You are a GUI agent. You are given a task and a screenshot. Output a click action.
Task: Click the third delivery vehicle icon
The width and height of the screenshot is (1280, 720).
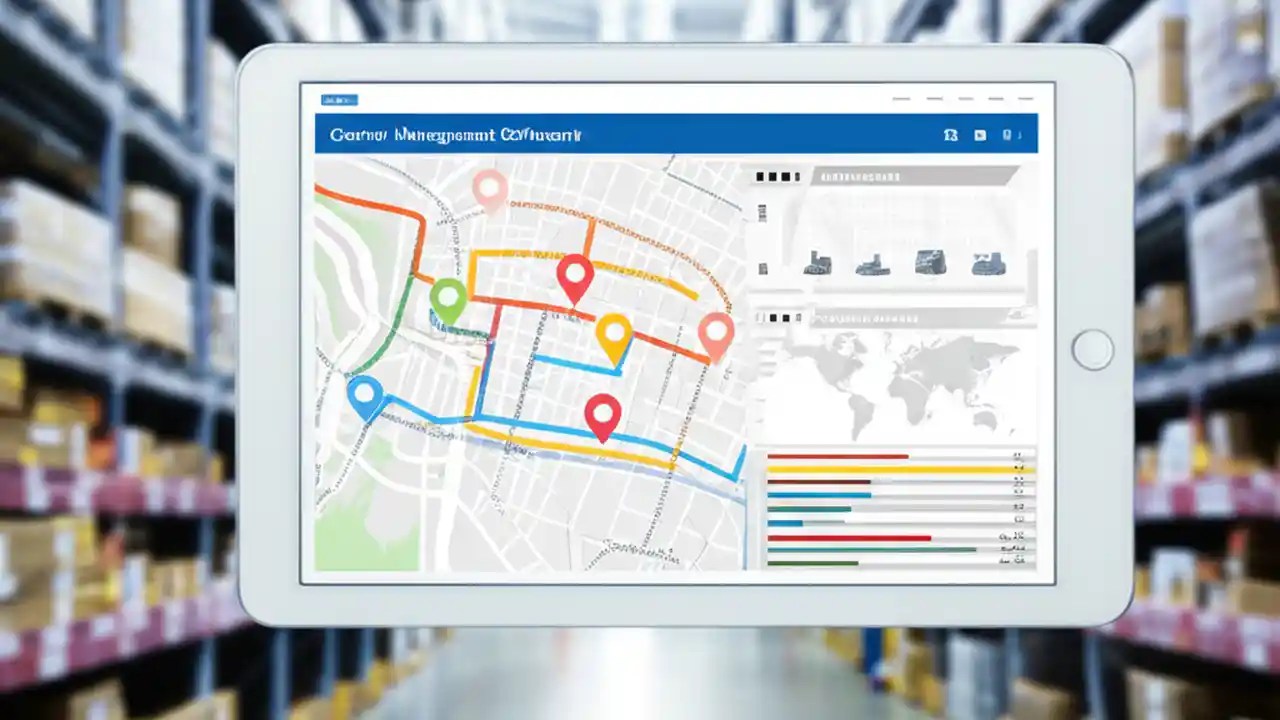coord(930,263)
